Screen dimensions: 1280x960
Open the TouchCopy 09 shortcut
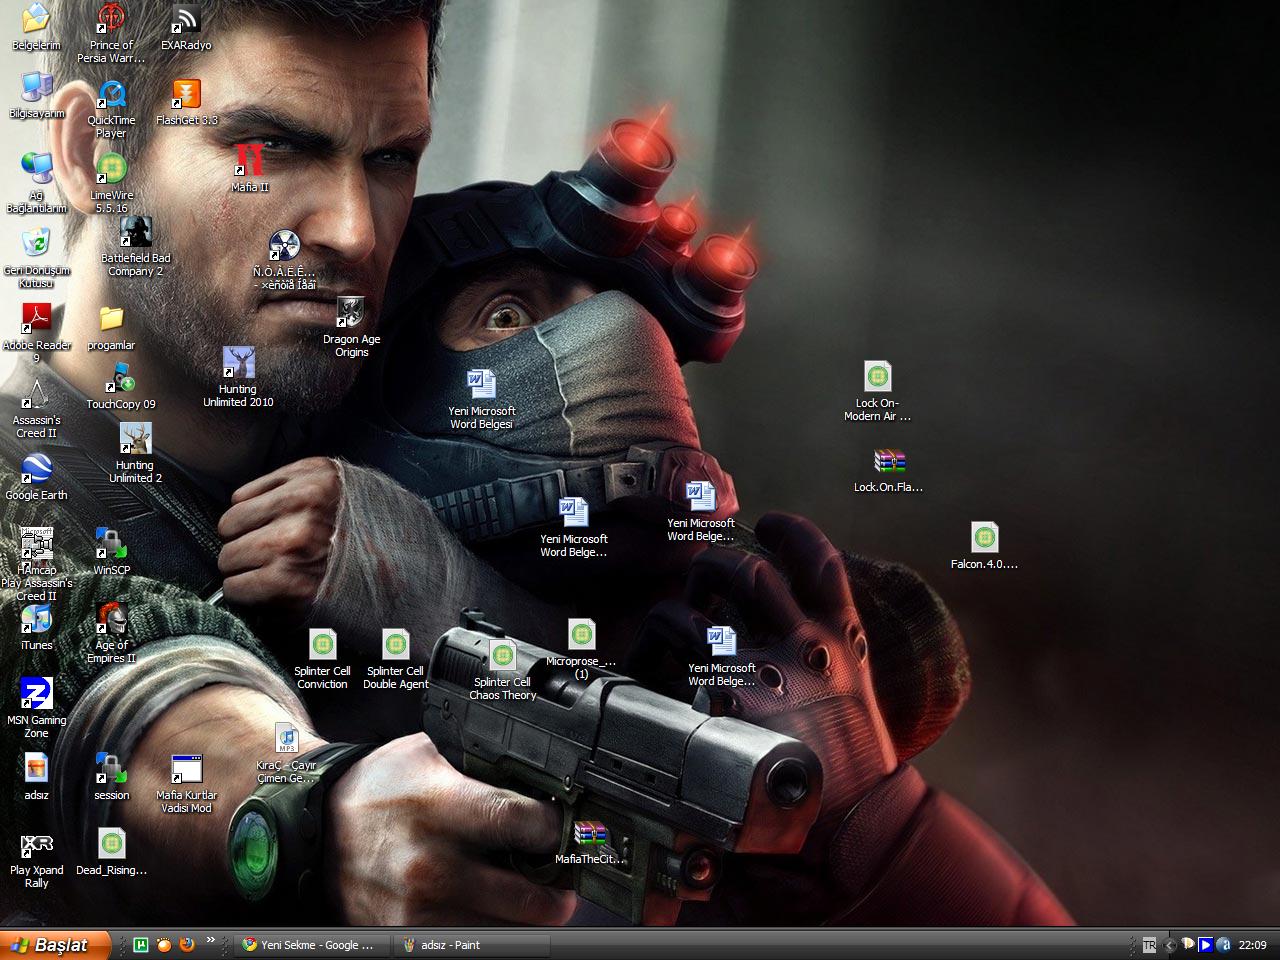coord(120,378)
